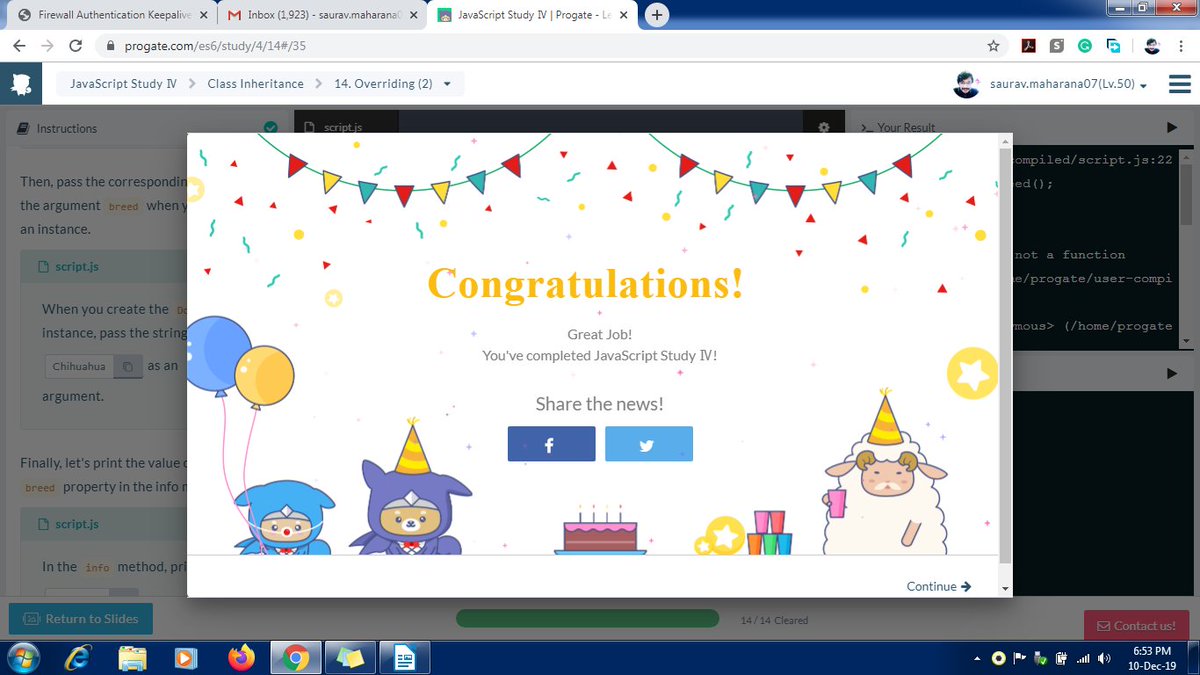Share the news on Twitter

tap(648, 444)
